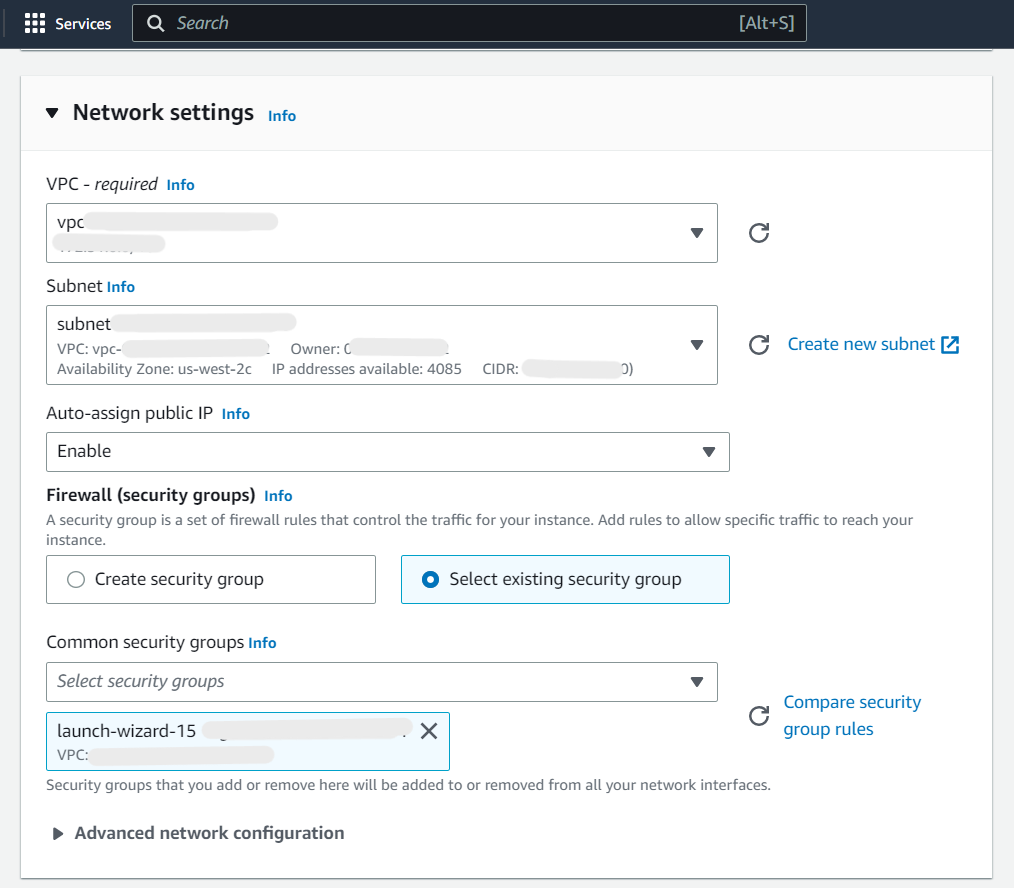Image resolution: width=1014 pixels, height=888 pixels.
Task: Refresh the VPC list
Action: pyautogui.click(x=759, y=233)
